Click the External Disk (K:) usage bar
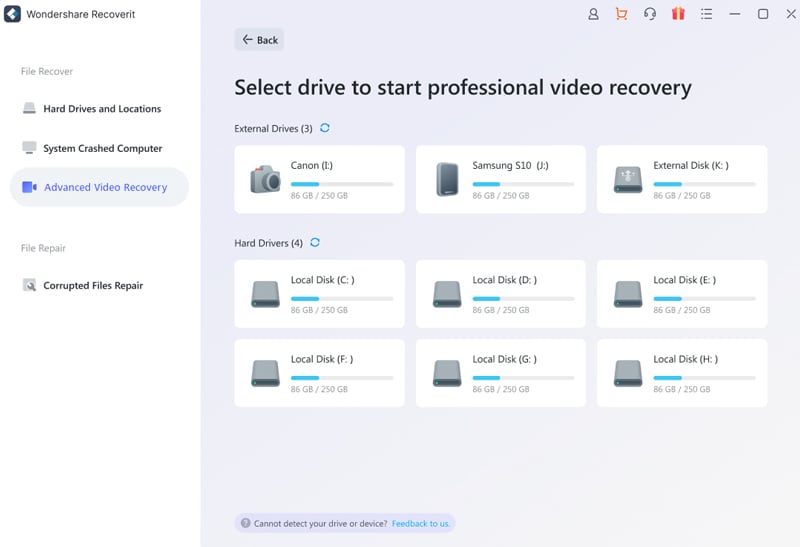 (704, 184)
